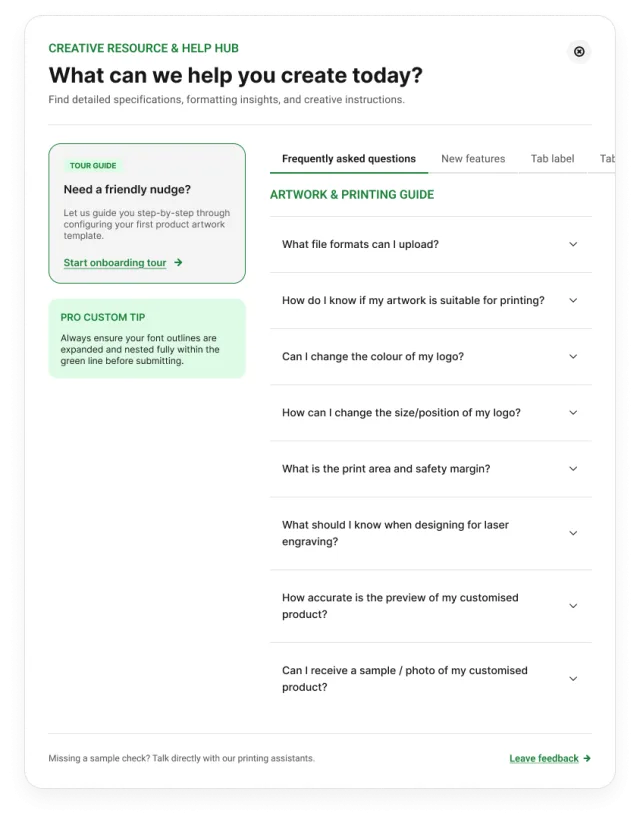
Task: Click arrow icon next to Leave feedback
Action: (587, 758)
